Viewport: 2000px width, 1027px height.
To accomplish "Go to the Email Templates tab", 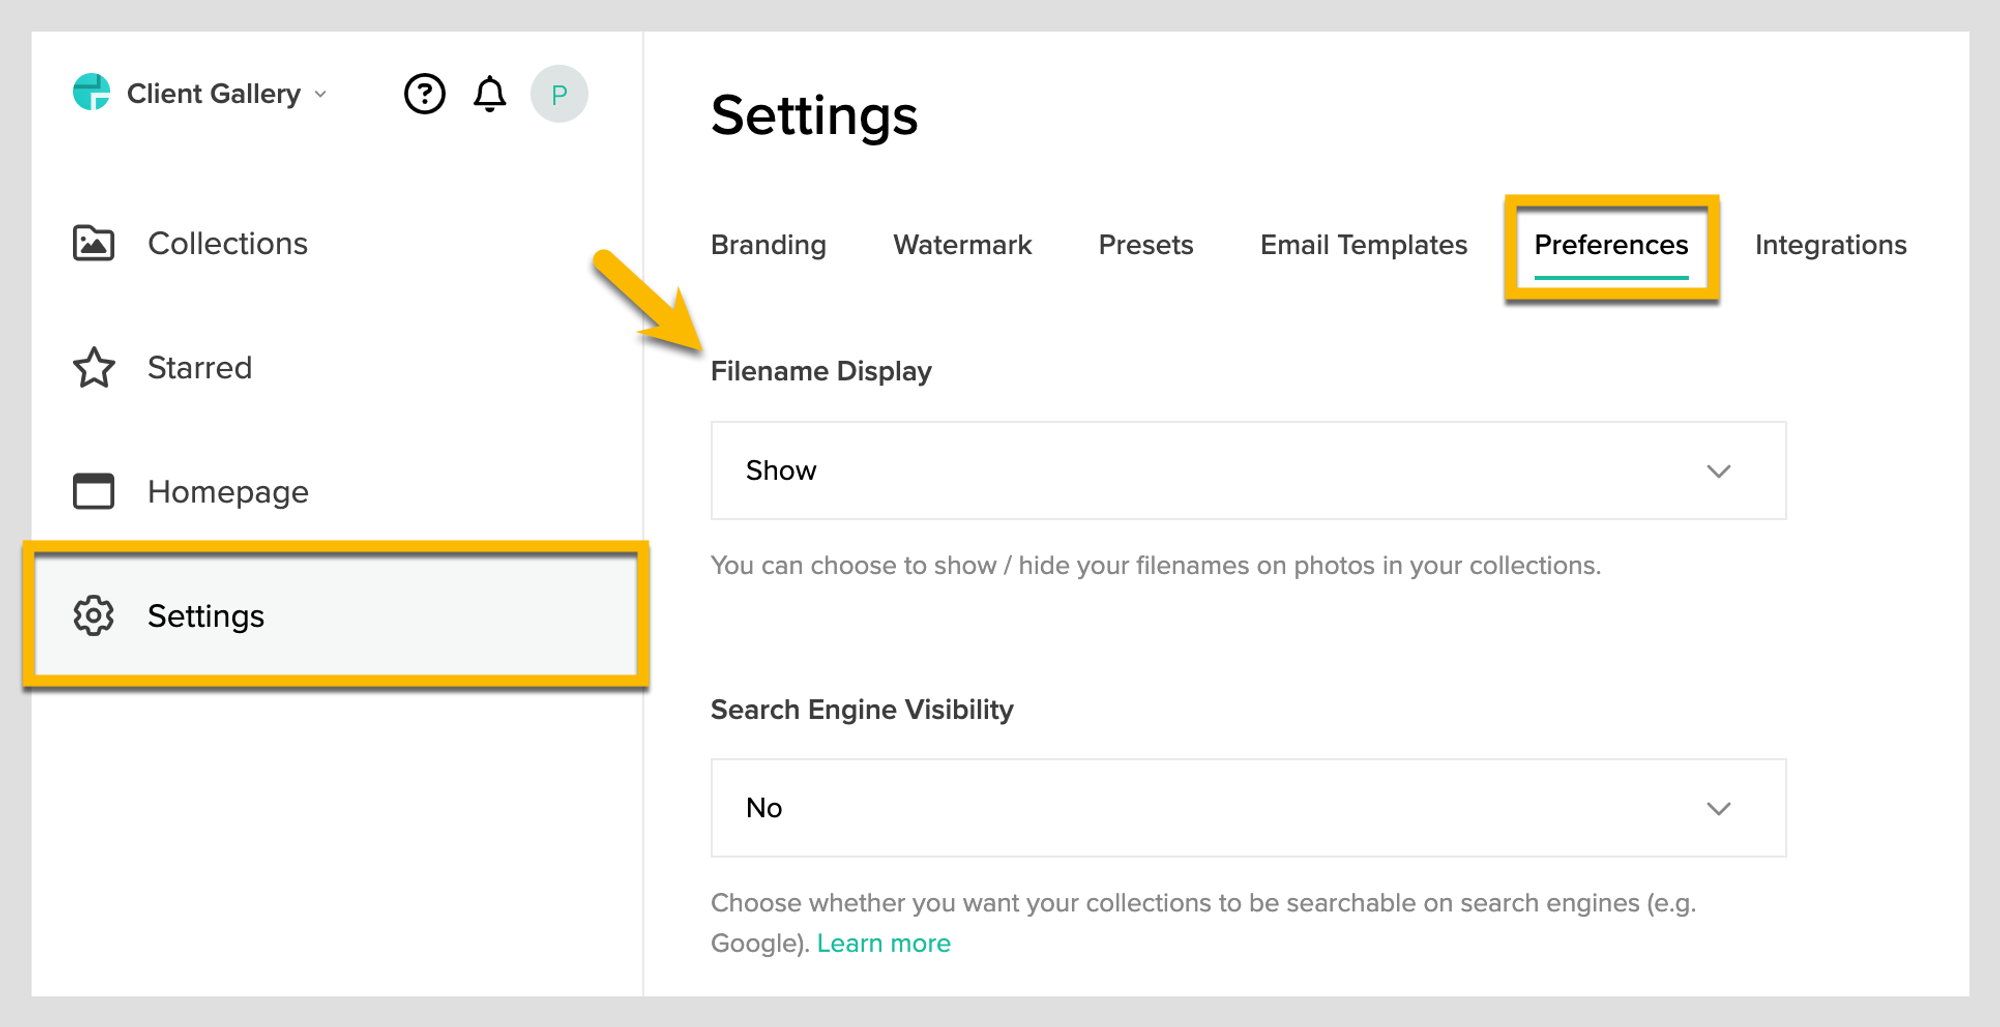I will point(1363,245).
